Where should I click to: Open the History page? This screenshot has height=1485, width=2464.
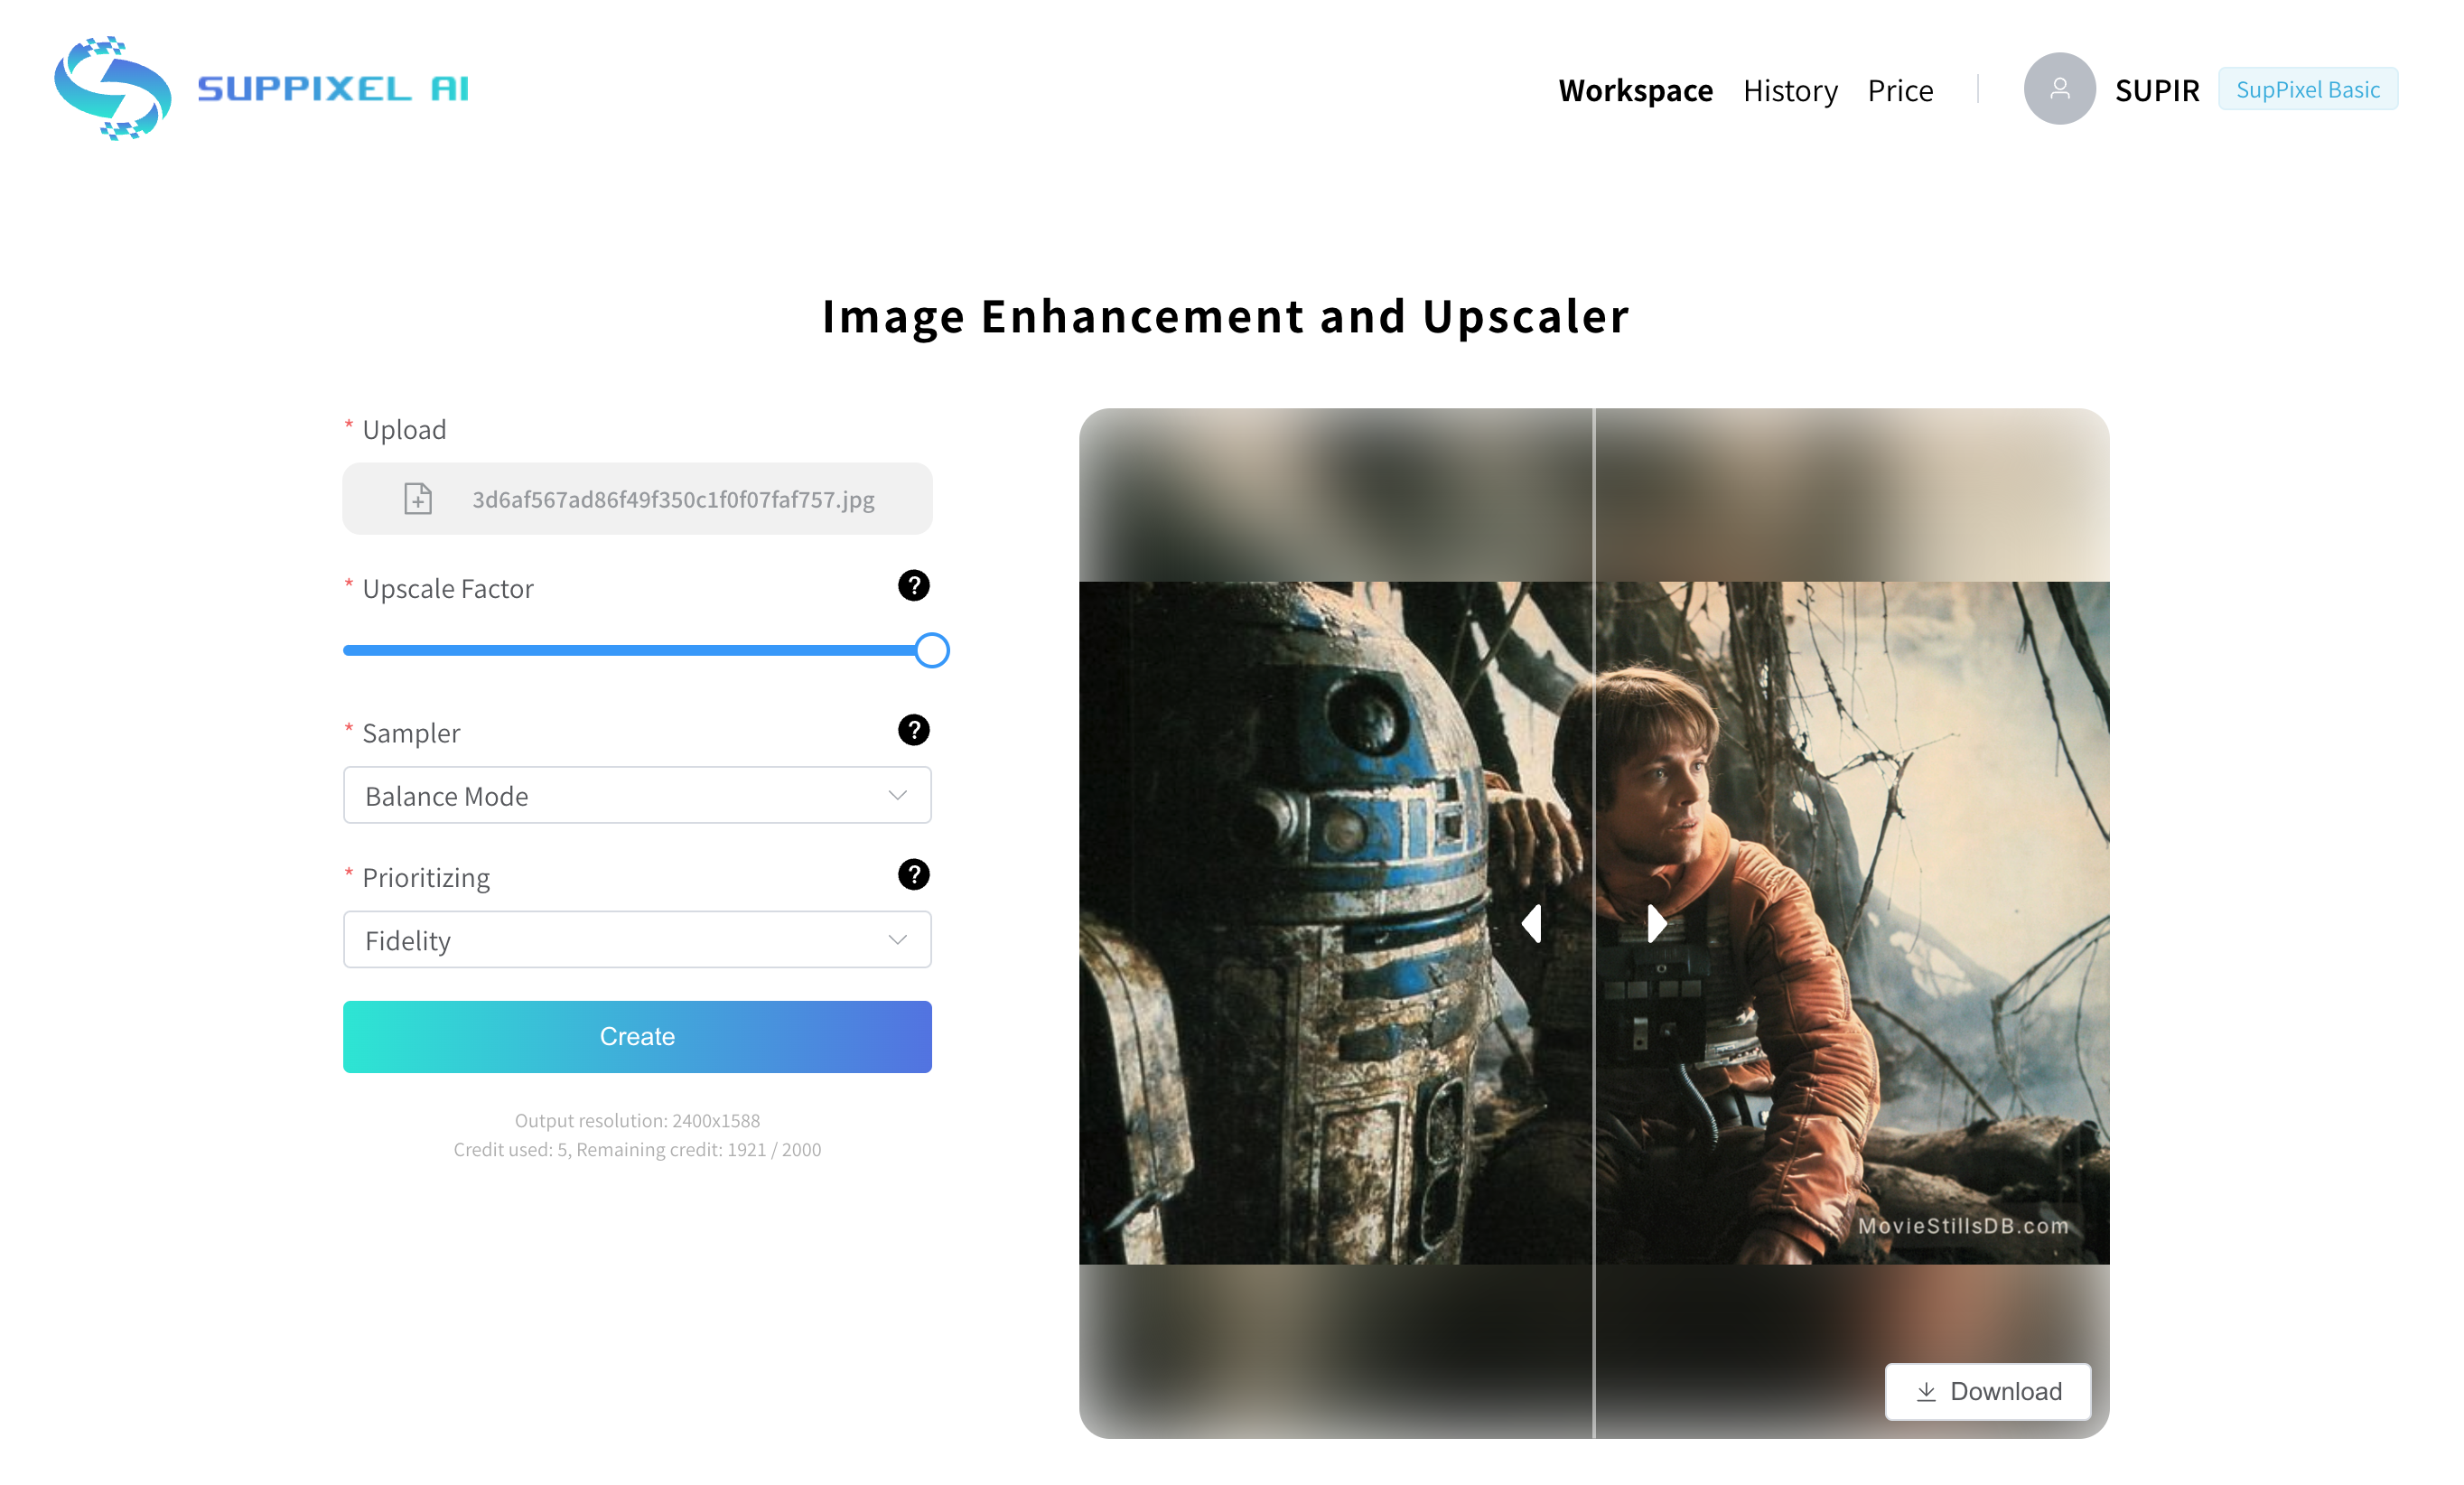[1790, 90]
